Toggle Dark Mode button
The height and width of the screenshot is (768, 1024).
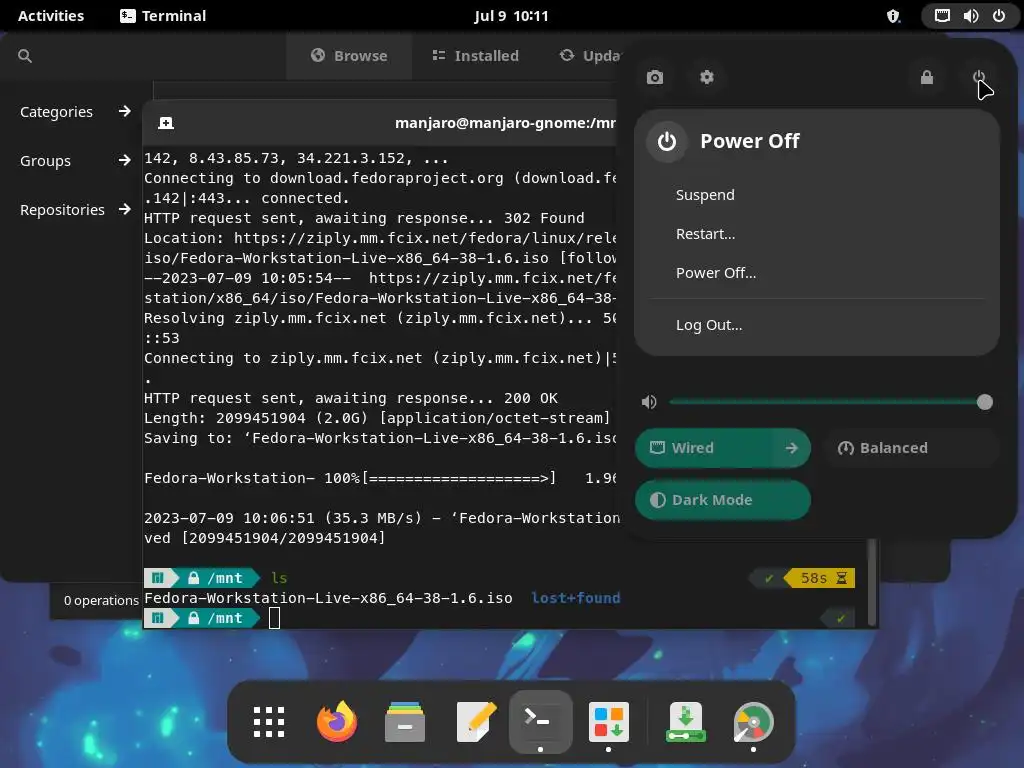click(x=723, y=500)
